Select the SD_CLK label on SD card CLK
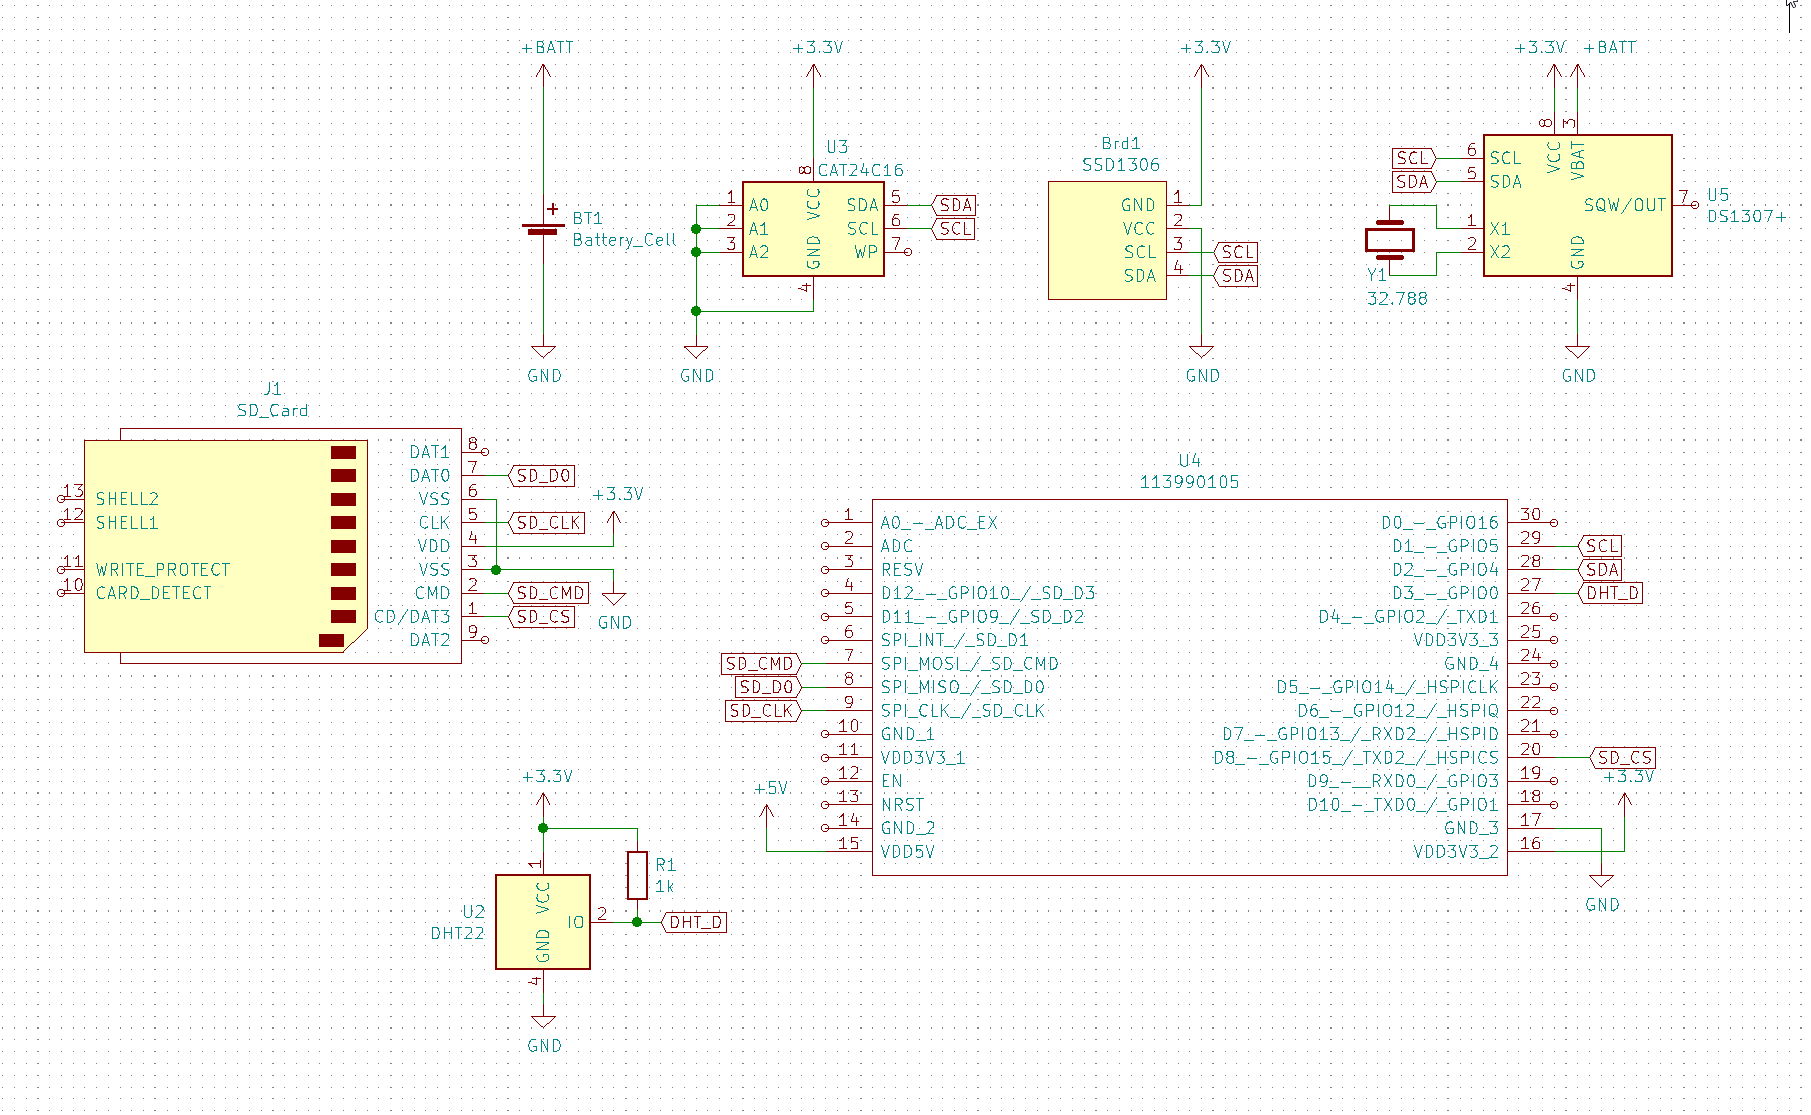Screen dimensions: 1811x1115 (x=547, y=523)
